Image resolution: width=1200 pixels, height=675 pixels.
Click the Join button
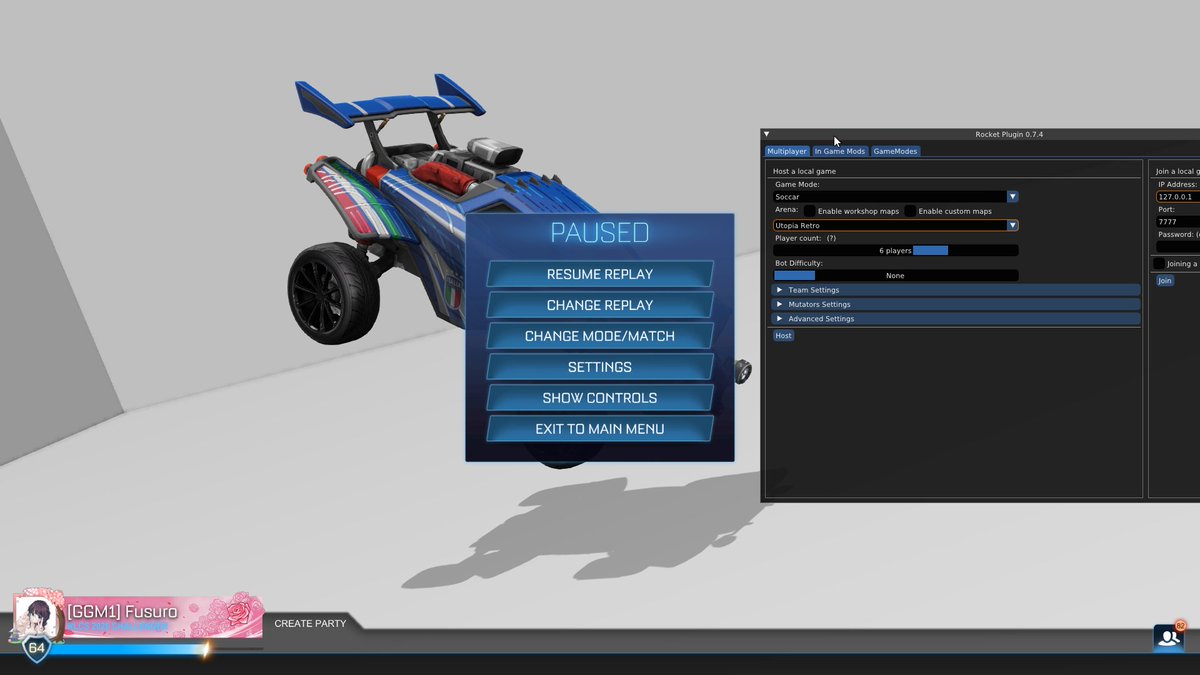[x=1165, y=281]
